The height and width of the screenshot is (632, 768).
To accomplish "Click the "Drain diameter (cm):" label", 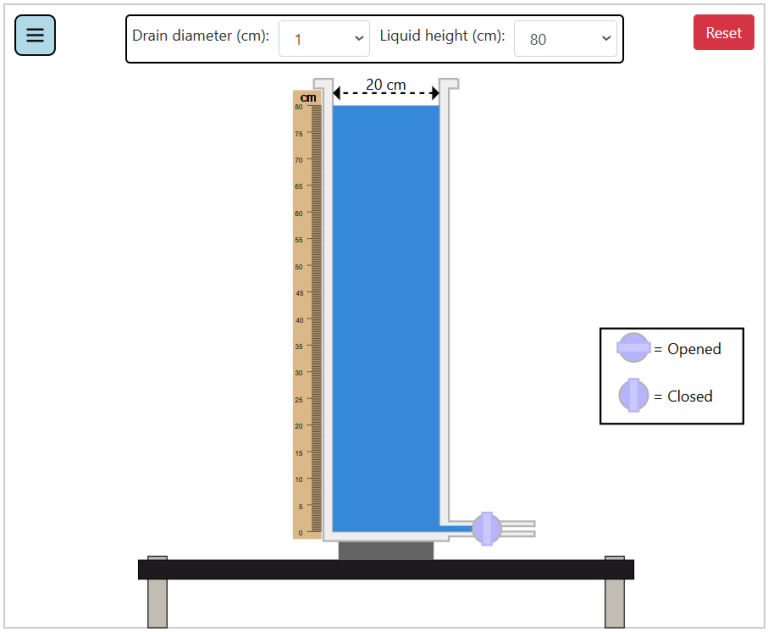I will [200, 36].
